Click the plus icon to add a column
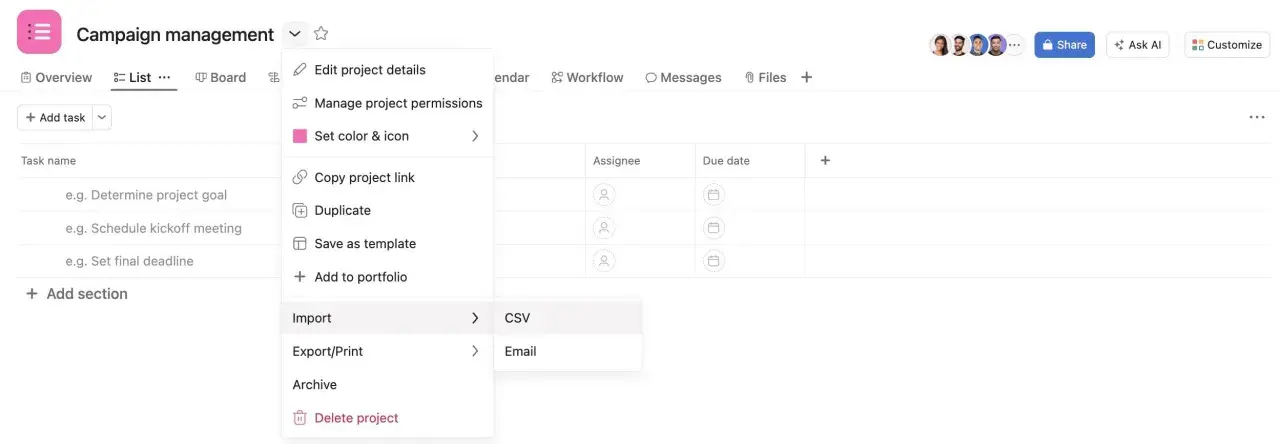The width and height of the screenshot is (1280, 444). point(825,160)
